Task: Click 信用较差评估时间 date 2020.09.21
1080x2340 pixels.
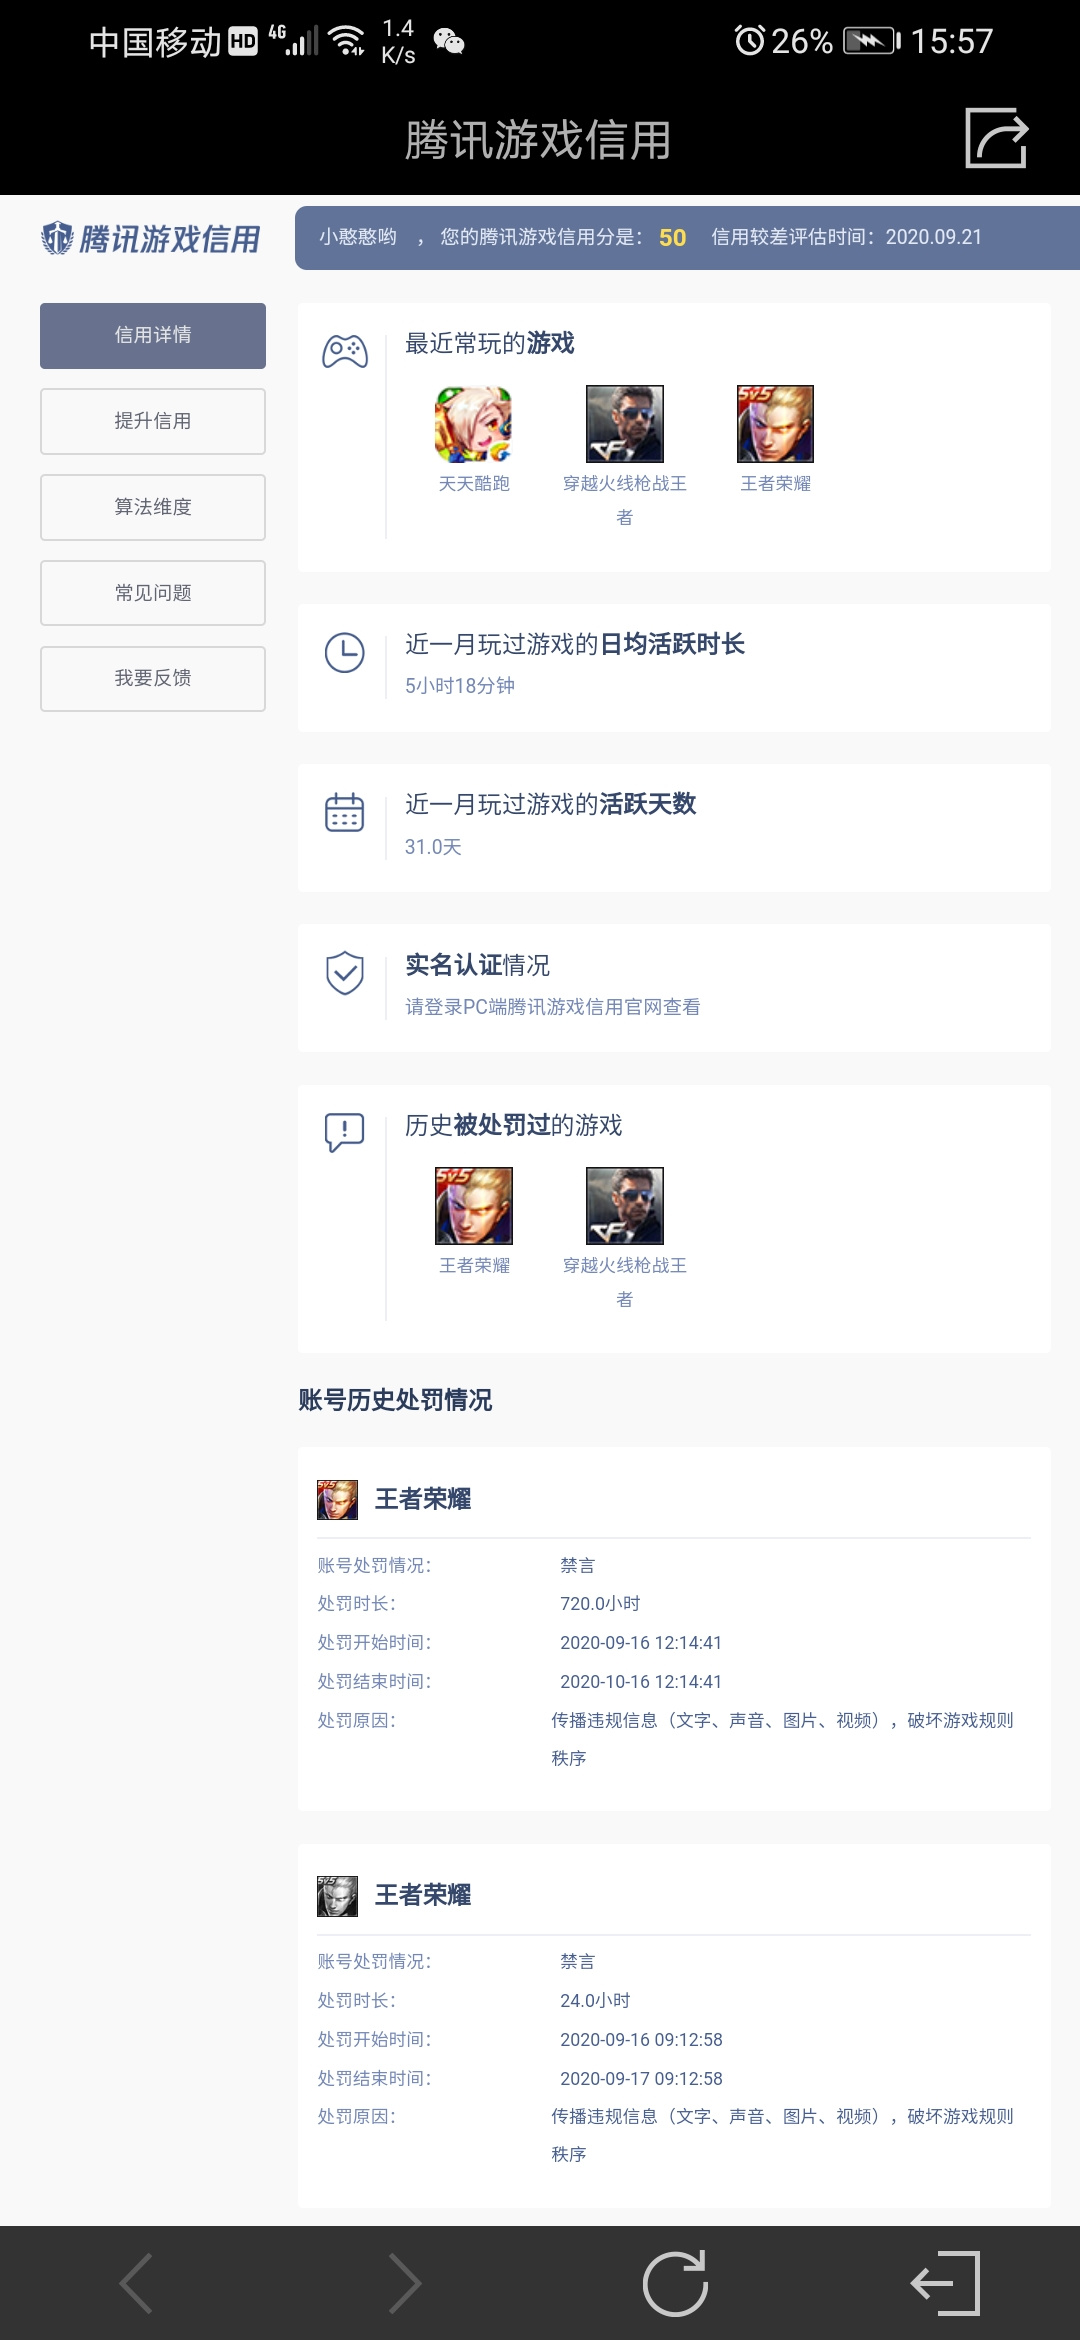Action: (934, 237)
